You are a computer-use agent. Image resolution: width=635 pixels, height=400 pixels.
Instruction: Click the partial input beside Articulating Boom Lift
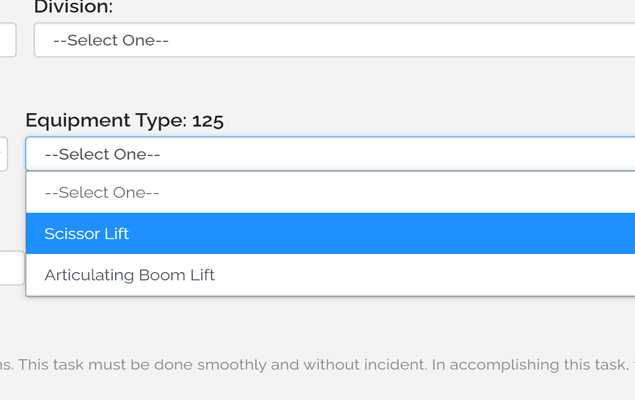click(11, 268)
